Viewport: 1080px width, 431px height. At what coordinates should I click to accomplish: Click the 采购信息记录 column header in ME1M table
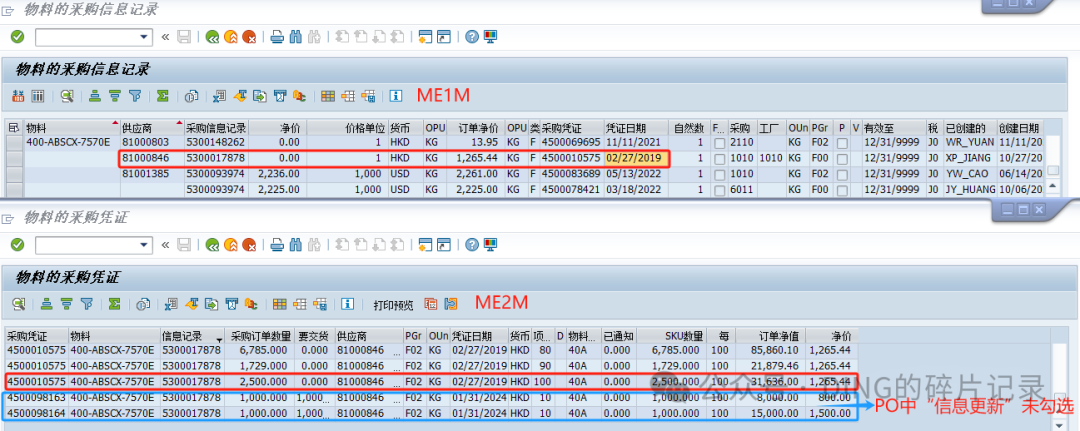pos(216,128)
